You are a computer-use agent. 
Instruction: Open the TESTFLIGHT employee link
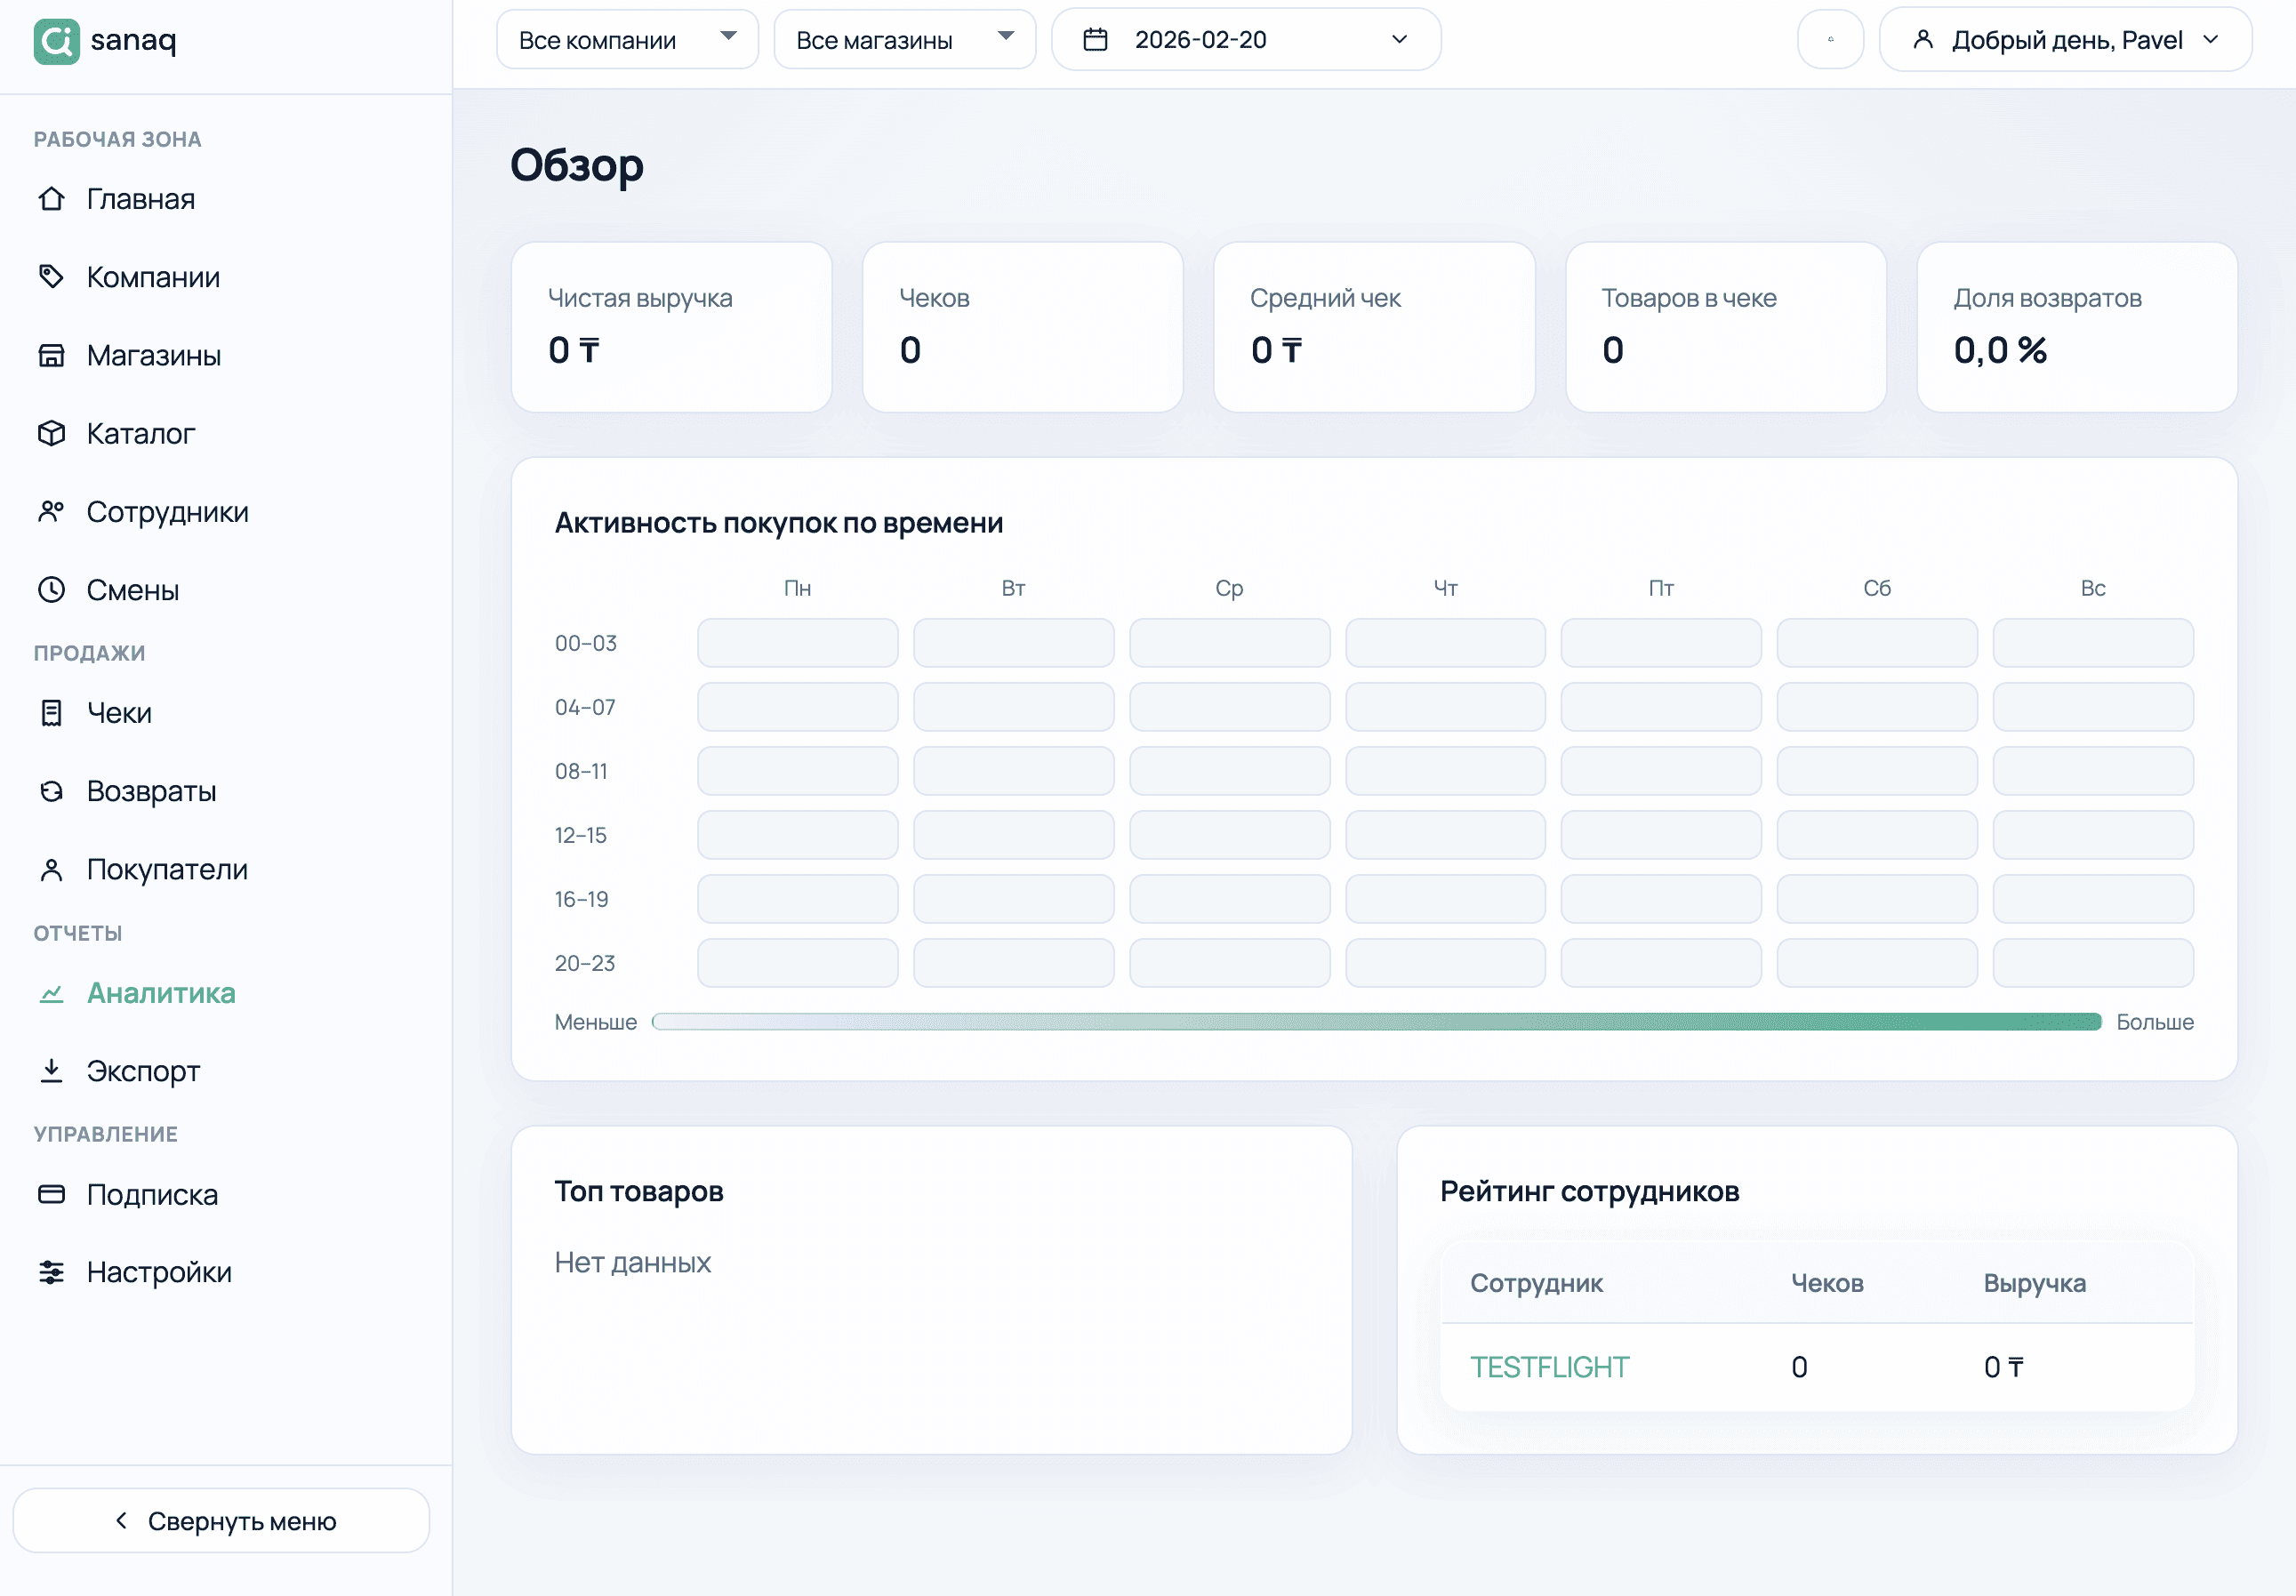click(1549, 1366)
